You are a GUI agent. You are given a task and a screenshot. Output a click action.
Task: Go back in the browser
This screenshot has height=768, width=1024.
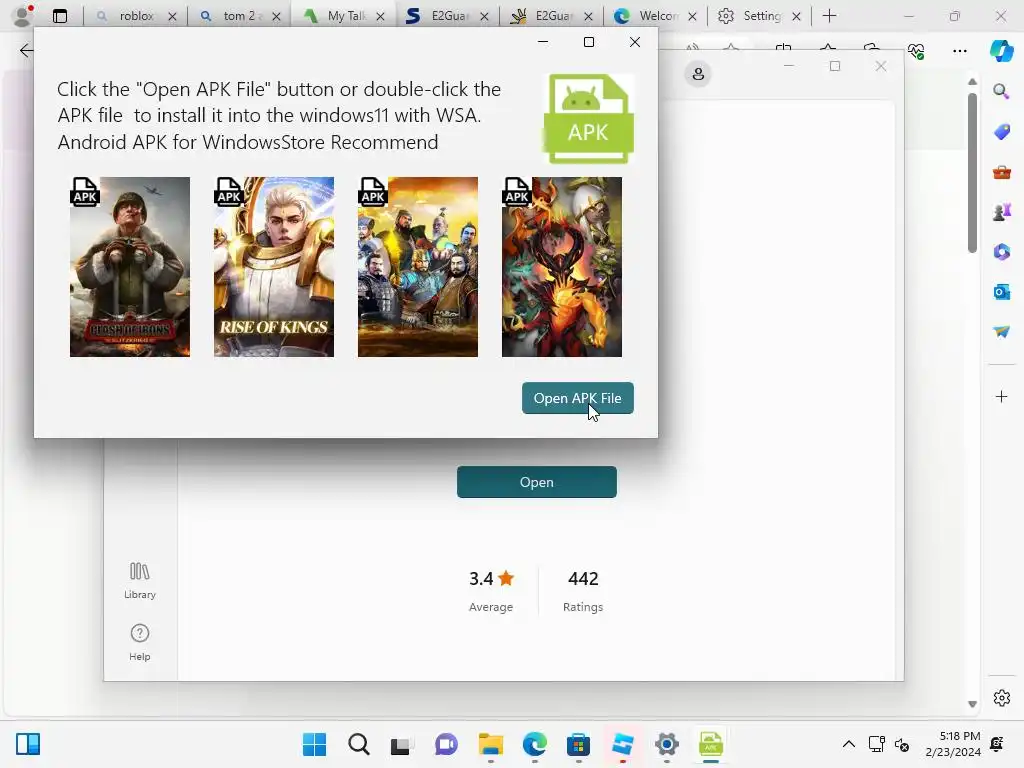[x=26, y=50]
